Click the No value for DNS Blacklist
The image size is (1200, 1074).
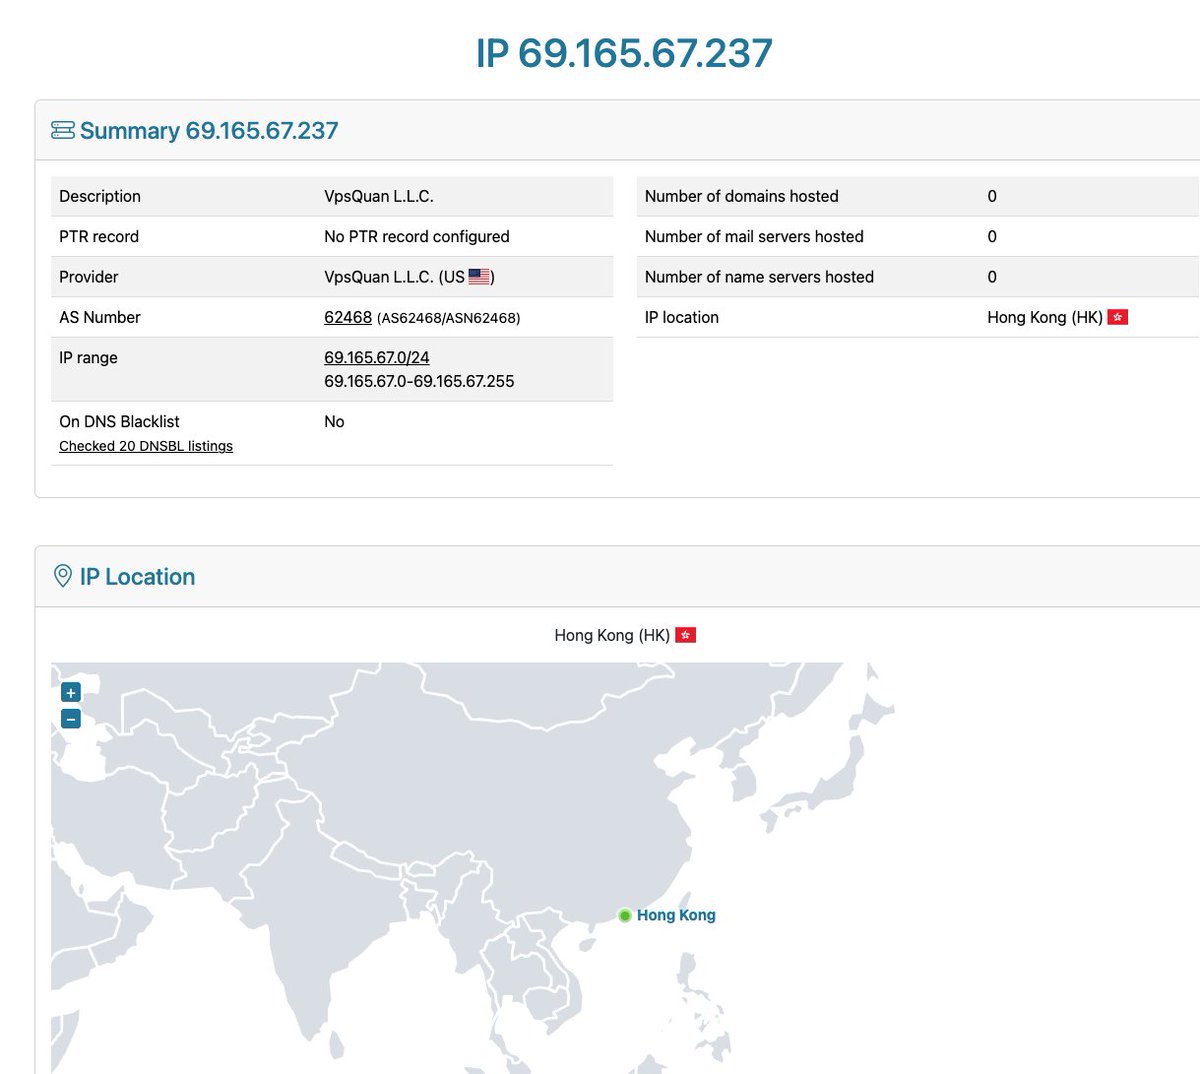point(334,421)
